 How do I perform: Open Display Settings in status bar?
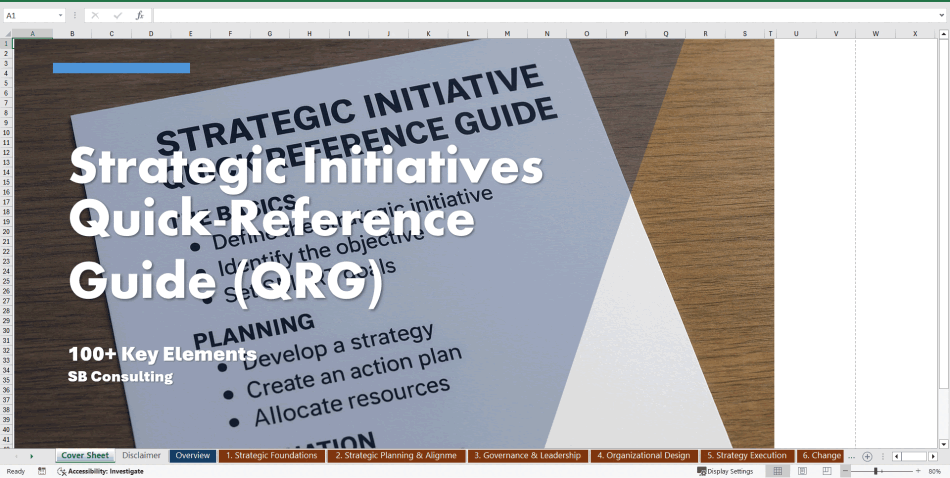click(x=725, y=471)
